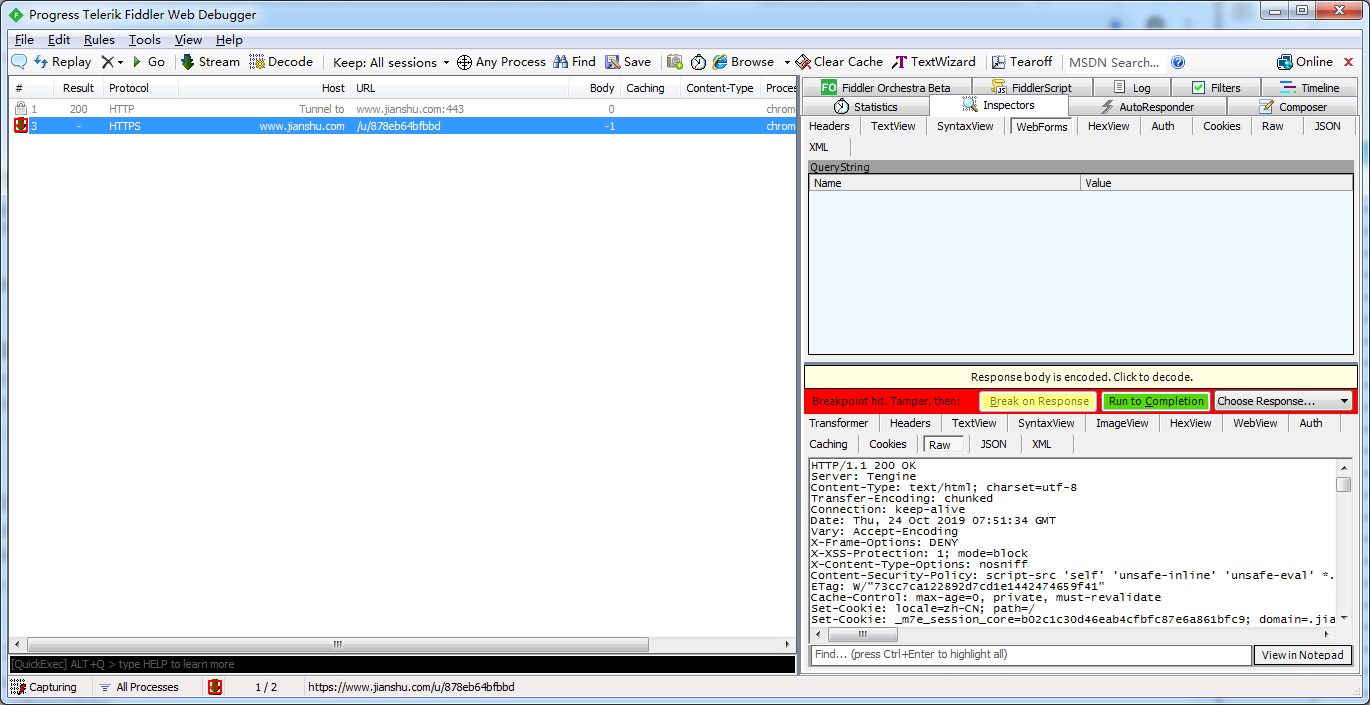Click the Online status indicator
Screen dimensions: 1370x705
(1305, 62)
